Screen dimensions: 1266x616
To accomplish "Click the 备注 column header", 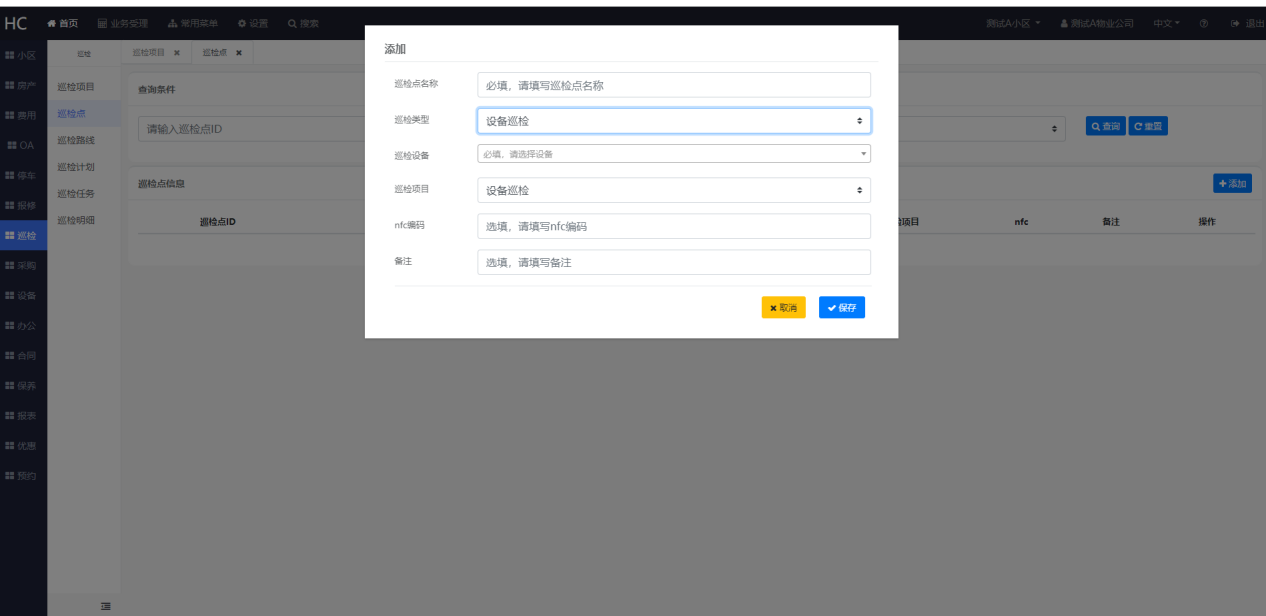I will 1110,221.
